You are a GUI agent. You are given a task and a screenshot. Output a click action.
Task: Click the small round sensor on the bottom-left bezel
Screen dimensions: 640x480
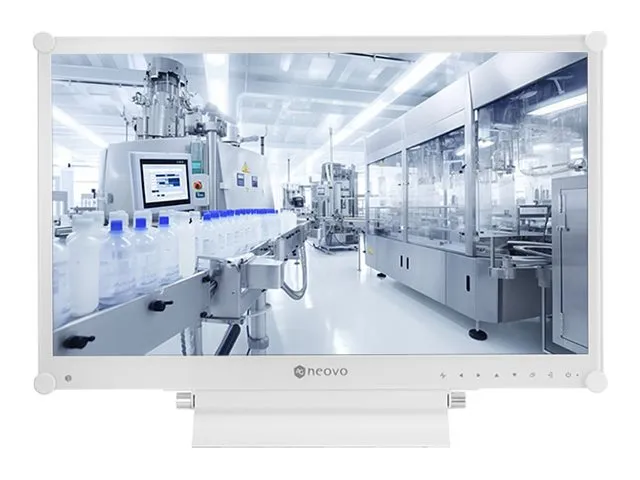[x=68, y=378]
